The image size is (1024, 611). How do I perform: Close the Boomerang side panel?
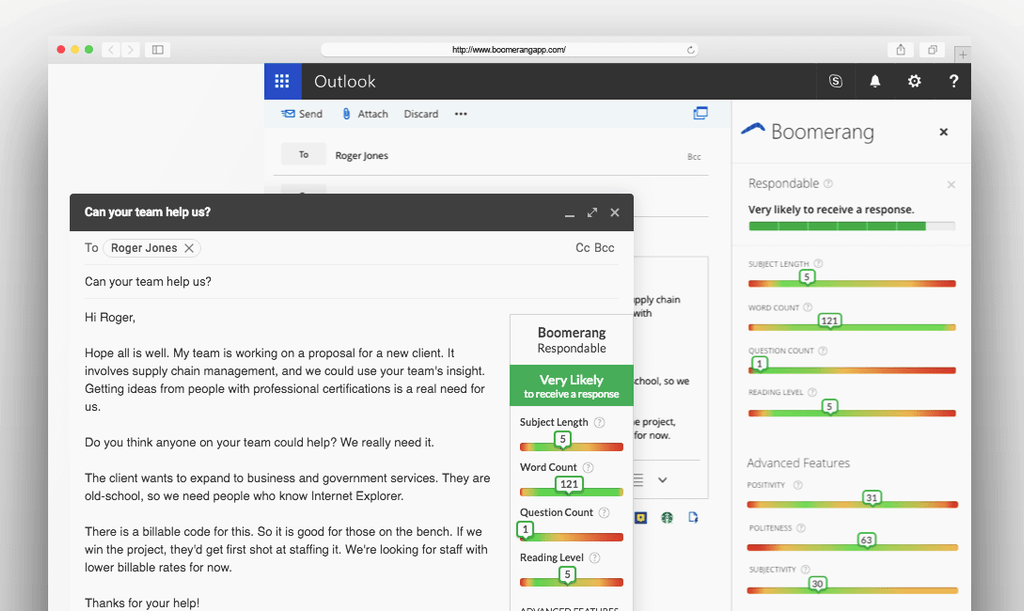943,132
